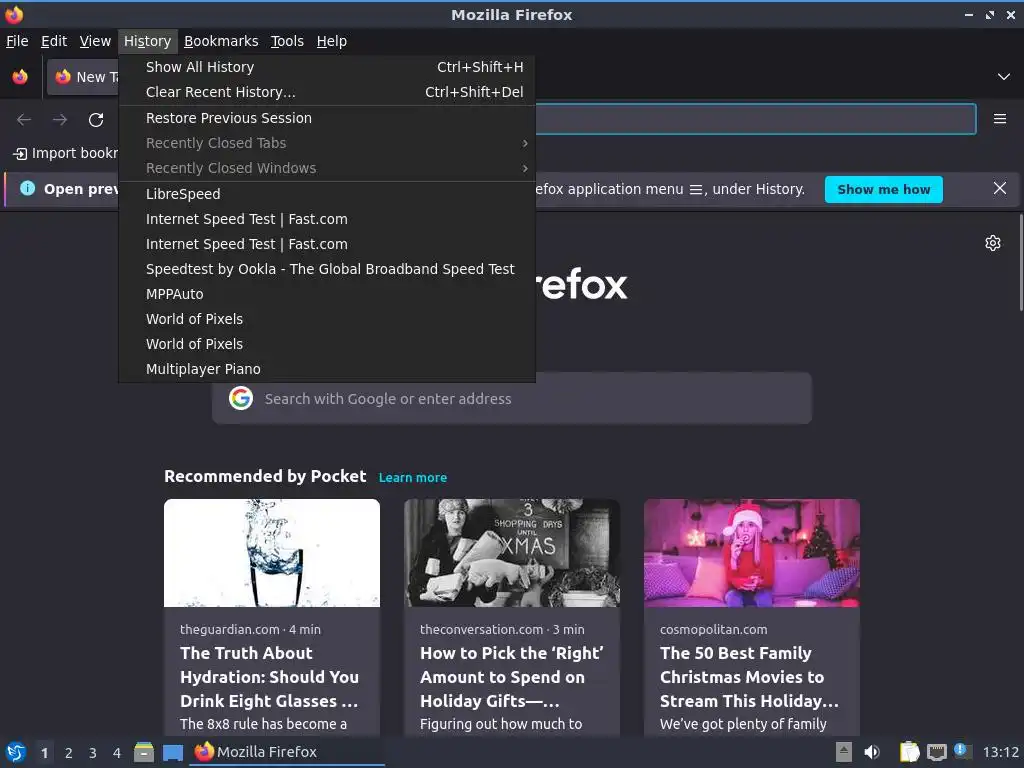Switch to virtual desktop 4
Screen dimensions: 1024x768
117,753
